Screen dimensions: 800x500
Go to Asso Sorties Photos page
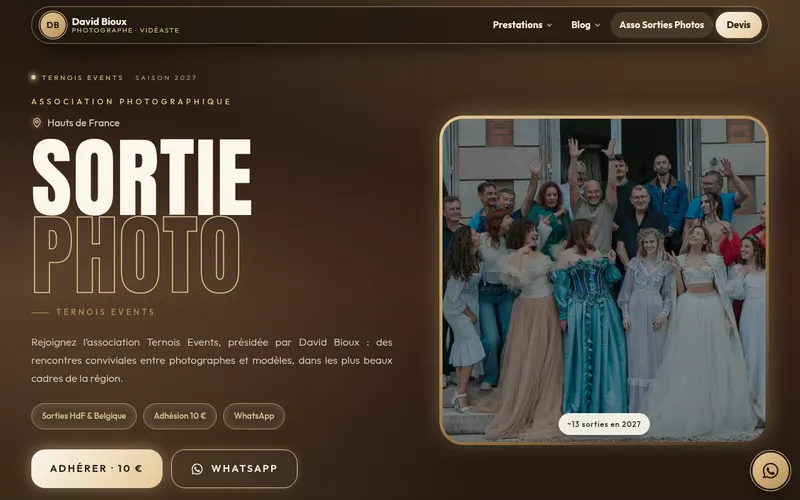click(661, 25)
